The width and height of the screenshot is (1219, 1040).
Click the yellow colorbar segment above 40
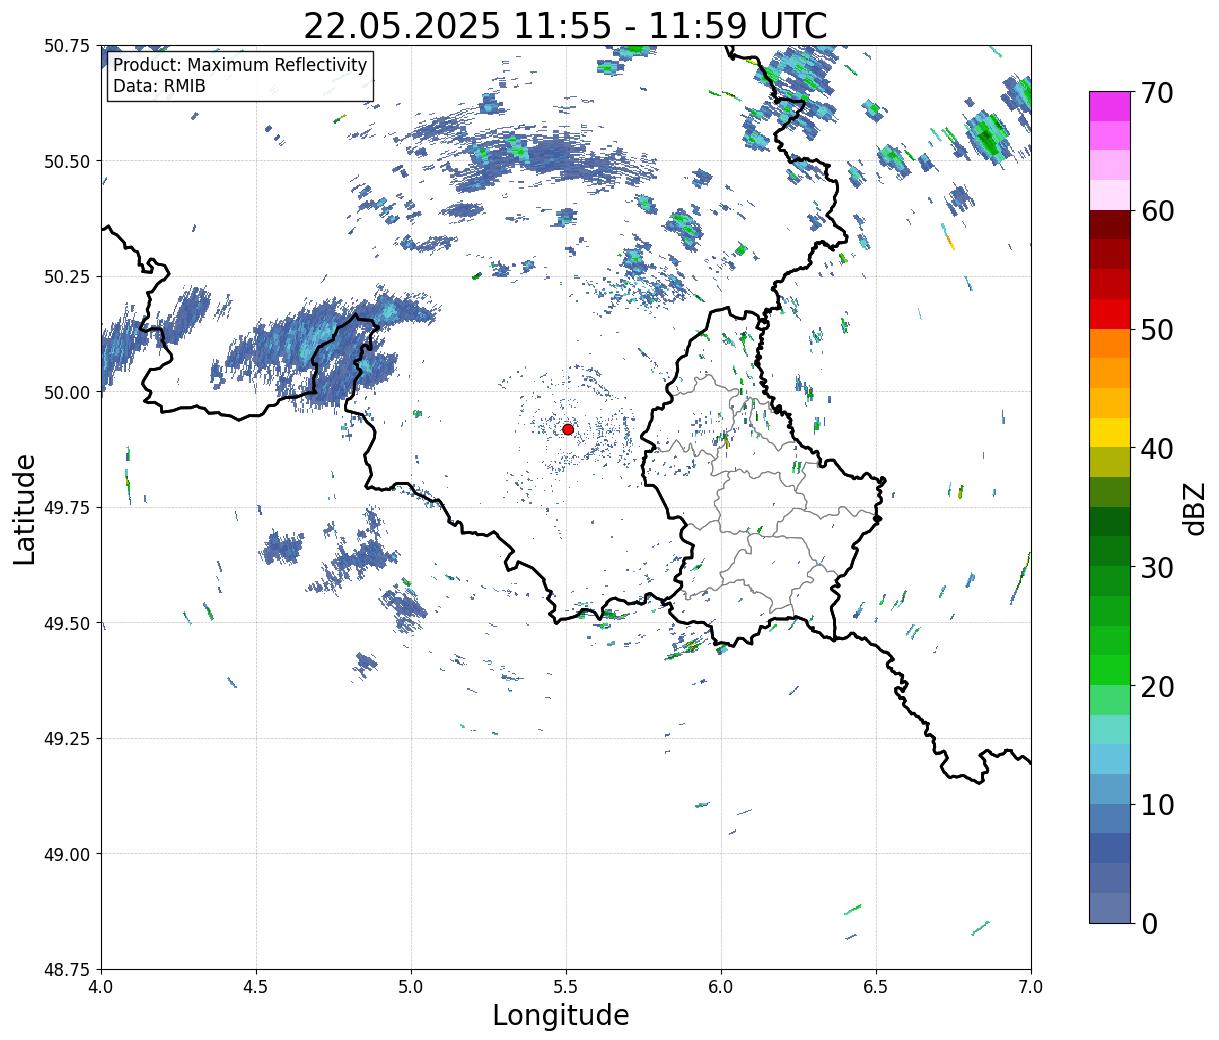click(1109, 432)
